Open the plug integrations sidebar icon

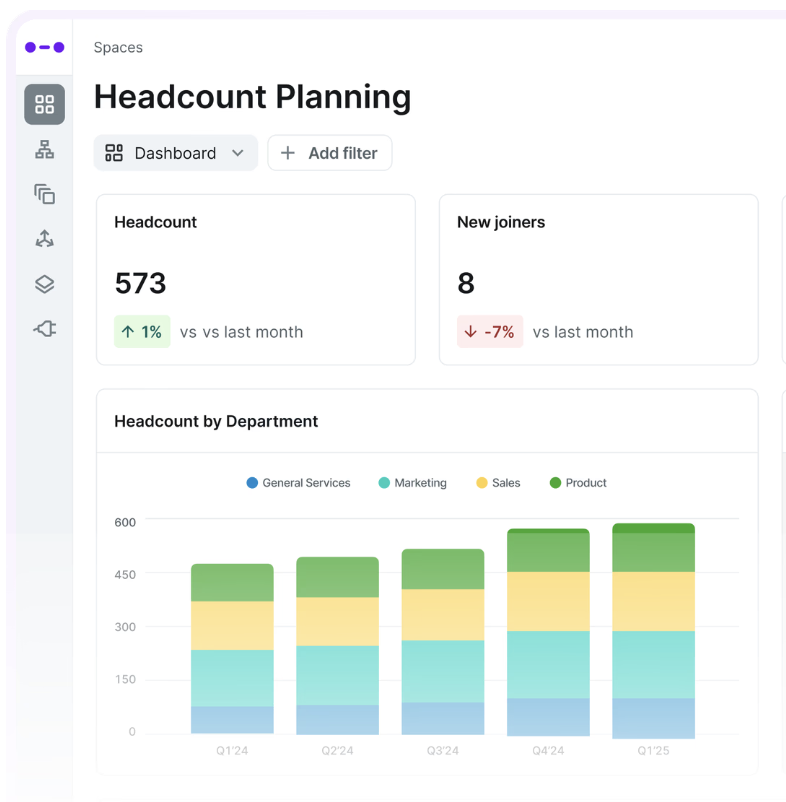(x=44, y=328)
